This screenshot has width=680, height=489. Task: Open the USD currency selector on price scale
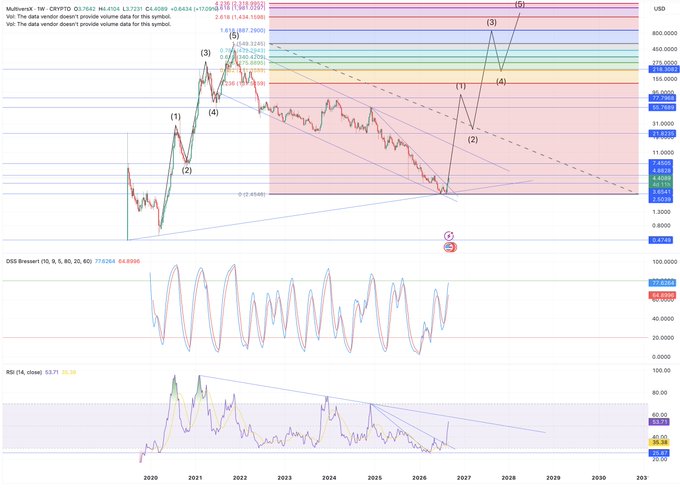pyautogui.click(x=659, y=9)
